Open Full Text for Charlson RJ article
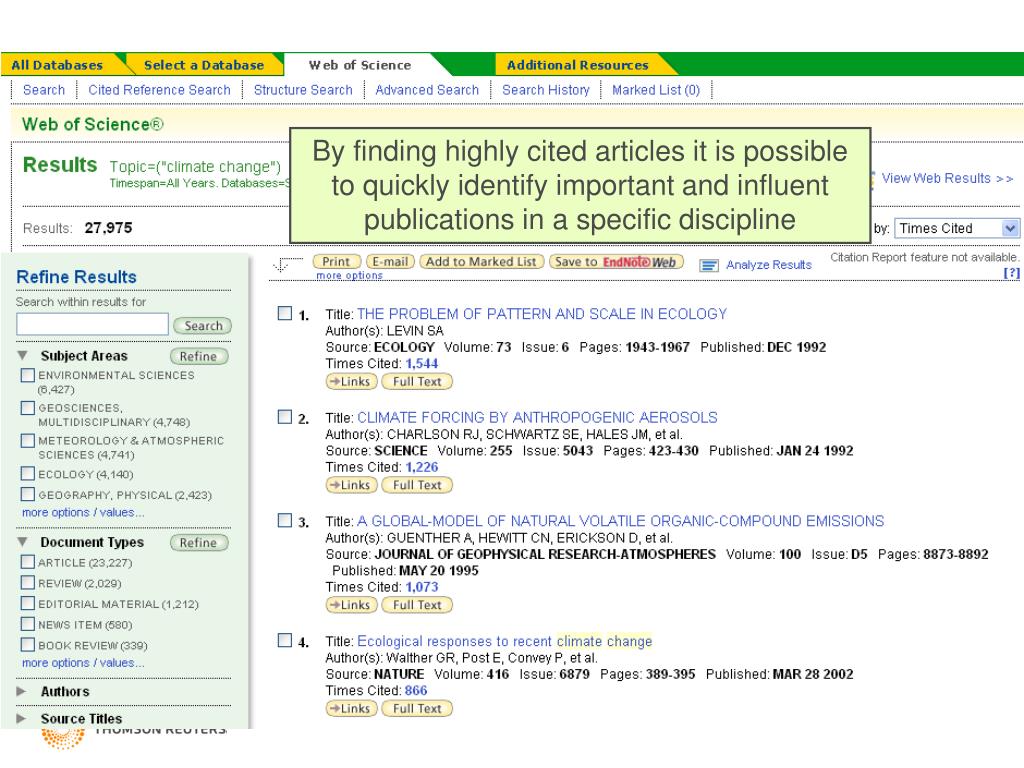Screen dimensions: 1024x768 coord(417,485)
